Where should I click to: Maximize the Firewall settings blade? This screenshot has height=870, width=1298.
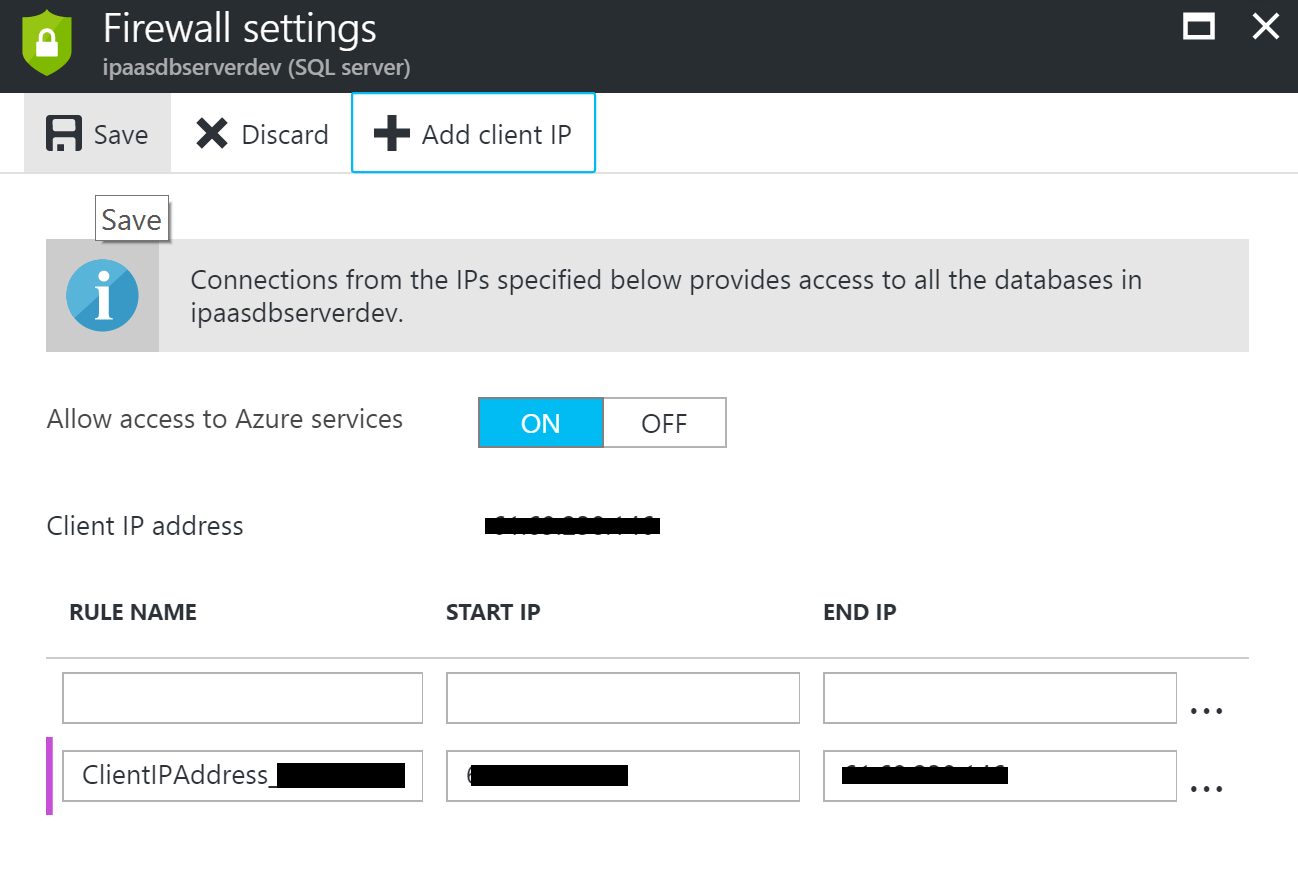[1199, 27]
